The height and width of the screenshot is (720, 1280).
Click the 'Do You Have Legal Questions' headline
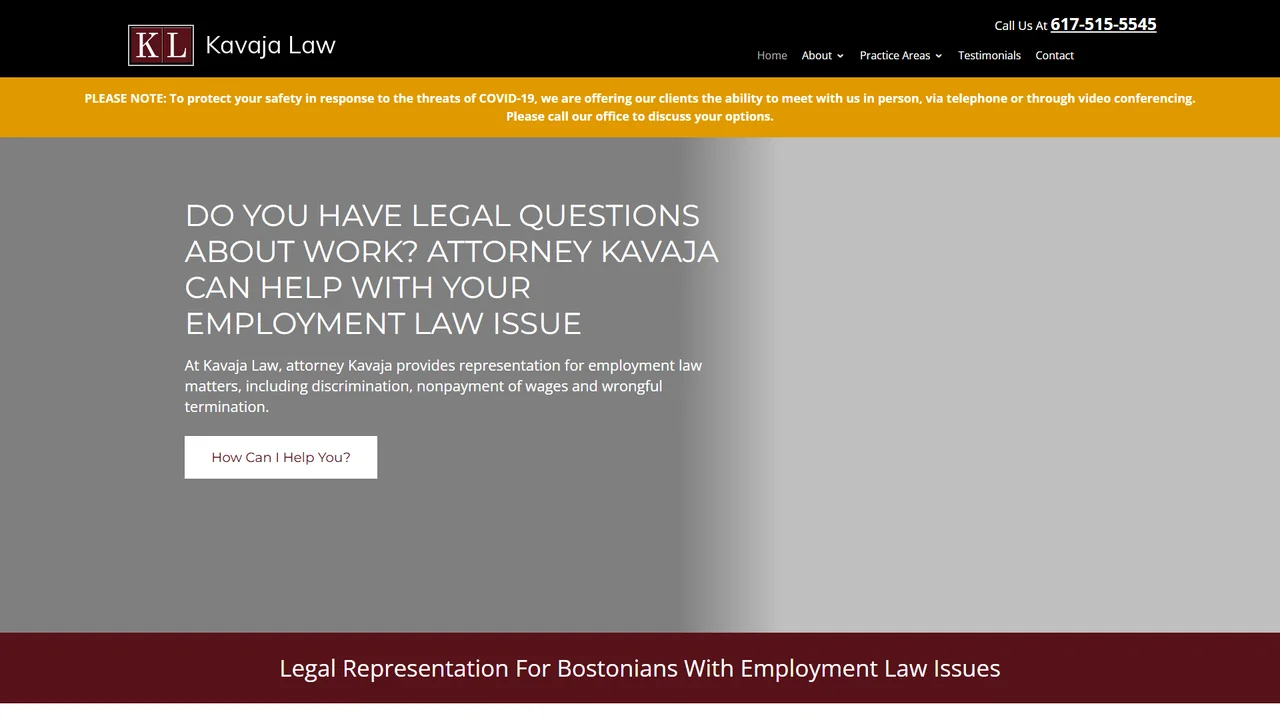[452, 269]
